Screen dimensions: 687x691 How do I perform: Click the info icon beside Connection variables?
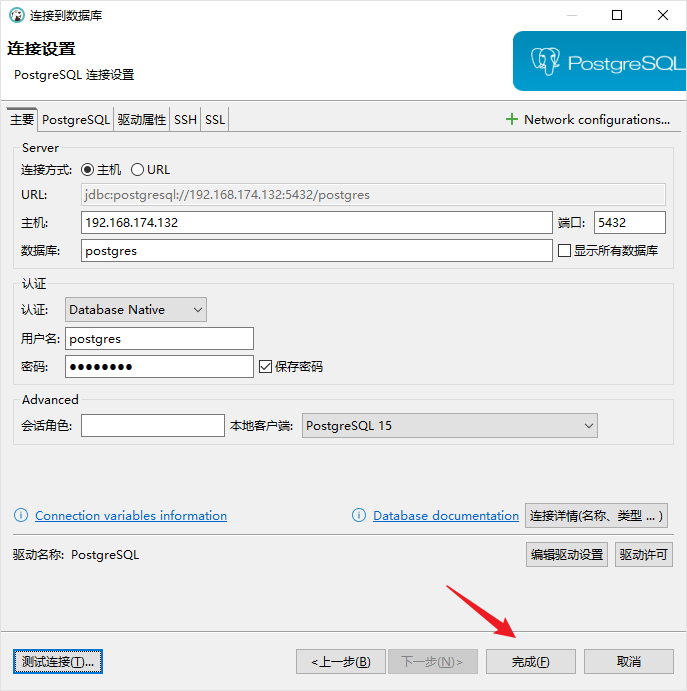tap(20, 516)
